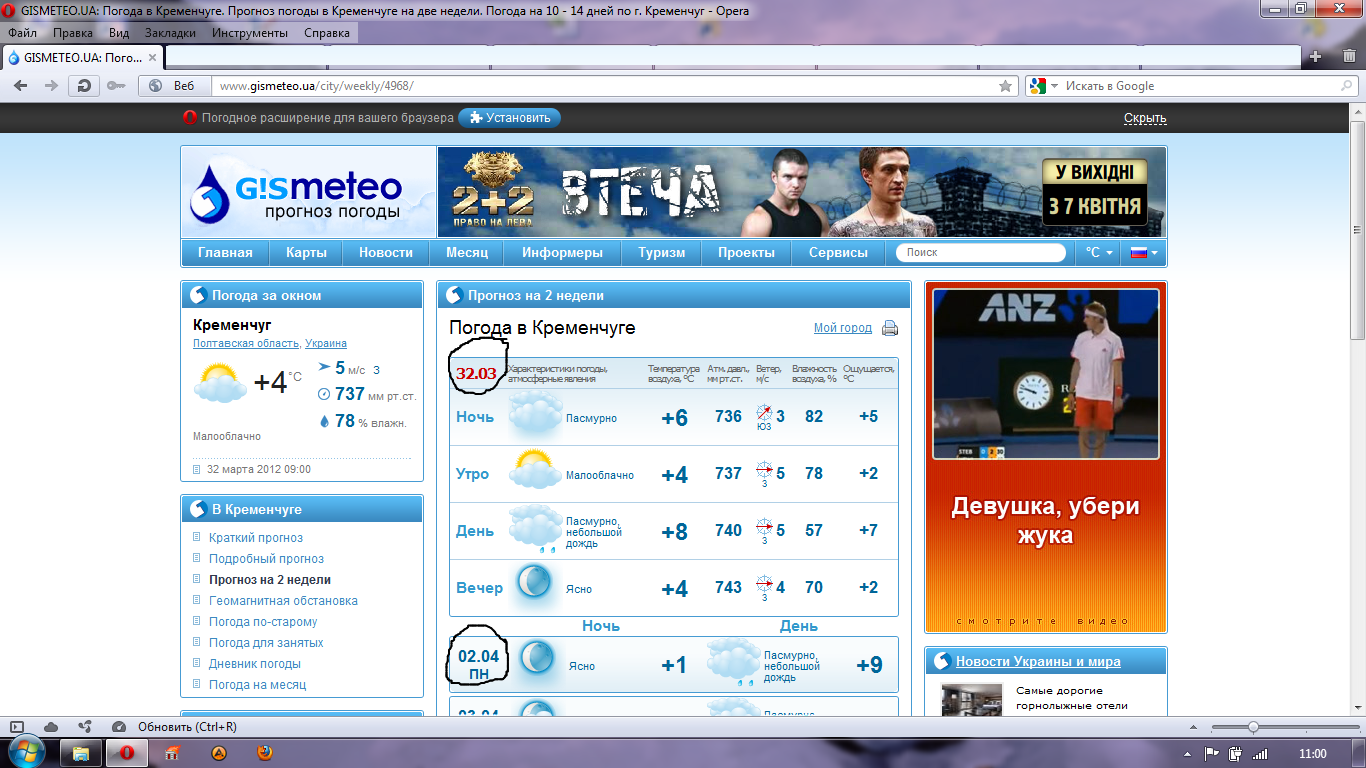The height and width of the screenshot is (768, 1366).
Task: Open the Сервисы site tab
Action: (838, 253)
